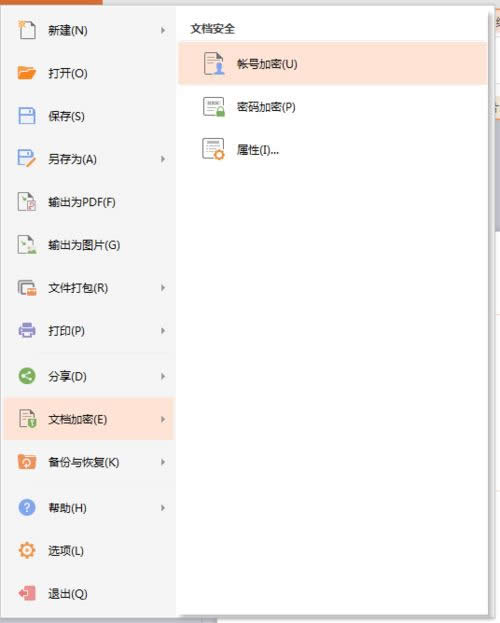The width and height of the screenshot is (500, 623).
Task: Click the 密码加密(P) option text
Action: pyautogui.click(x=266, y=107)
